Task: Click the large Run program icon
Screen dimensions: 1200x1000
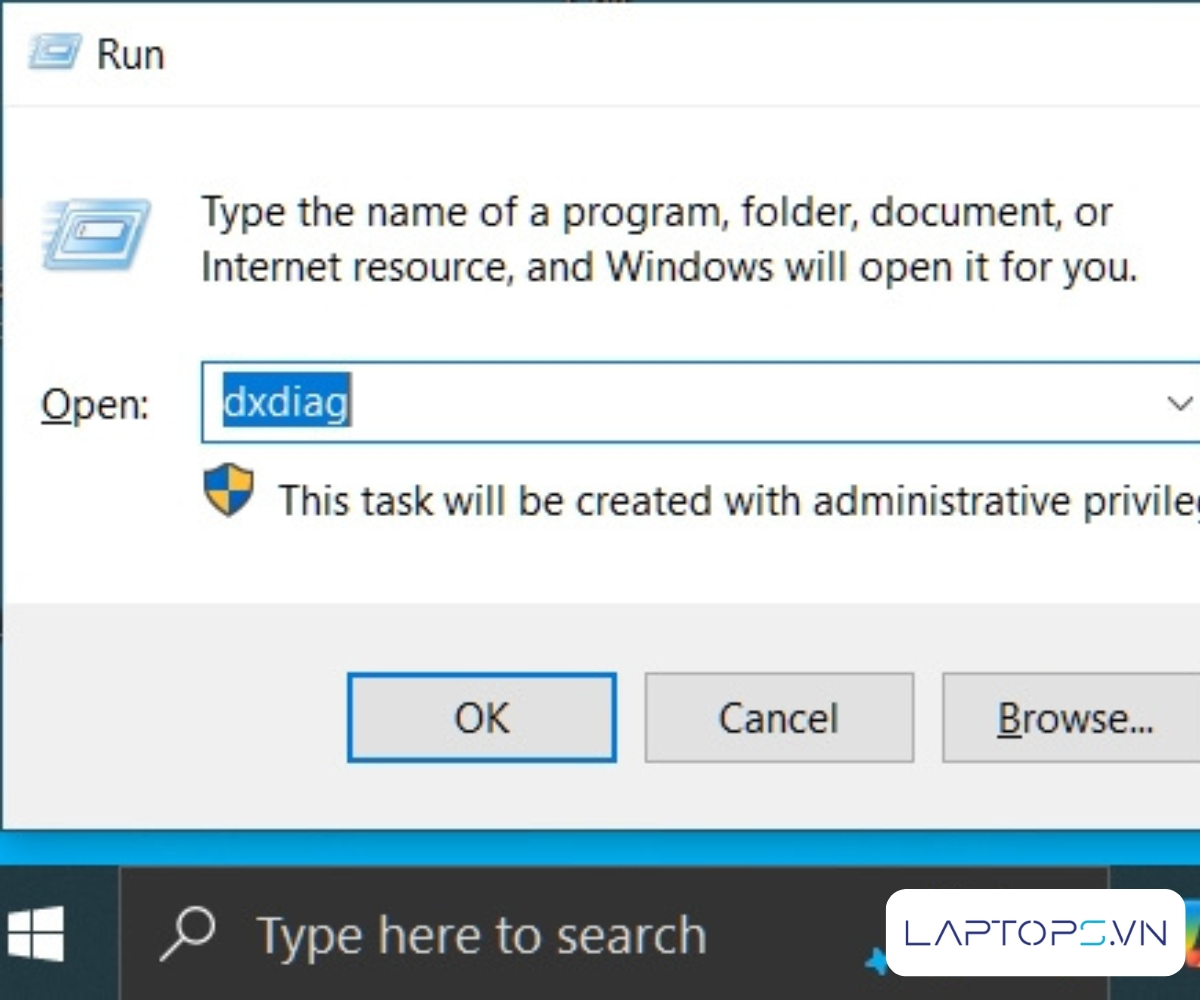Action: pyautogui.click(x=96, y=234)
